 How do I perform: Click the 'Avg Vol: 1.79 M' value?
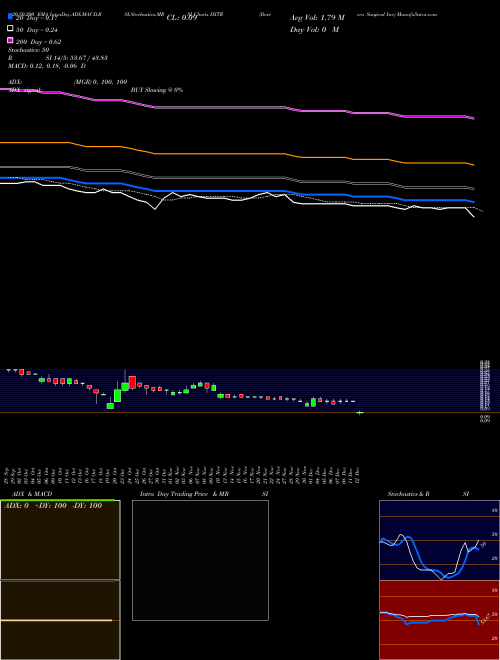(x=317, y=18)
